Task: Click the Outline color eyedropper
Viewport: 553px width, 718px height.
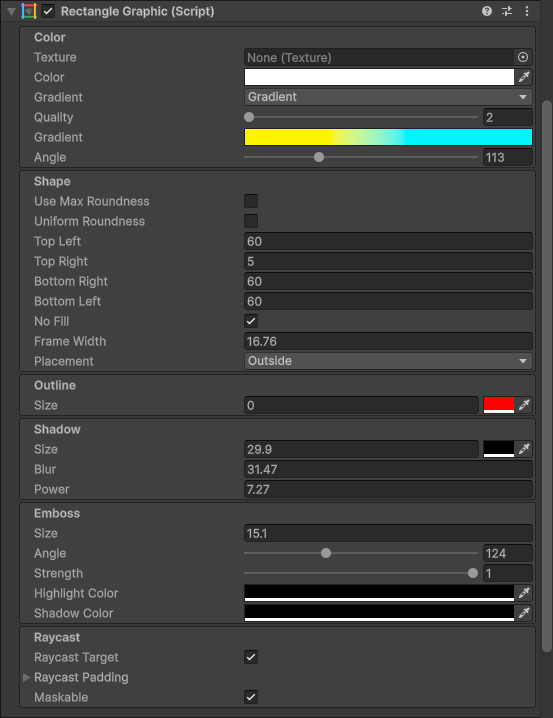Action: 524,405
